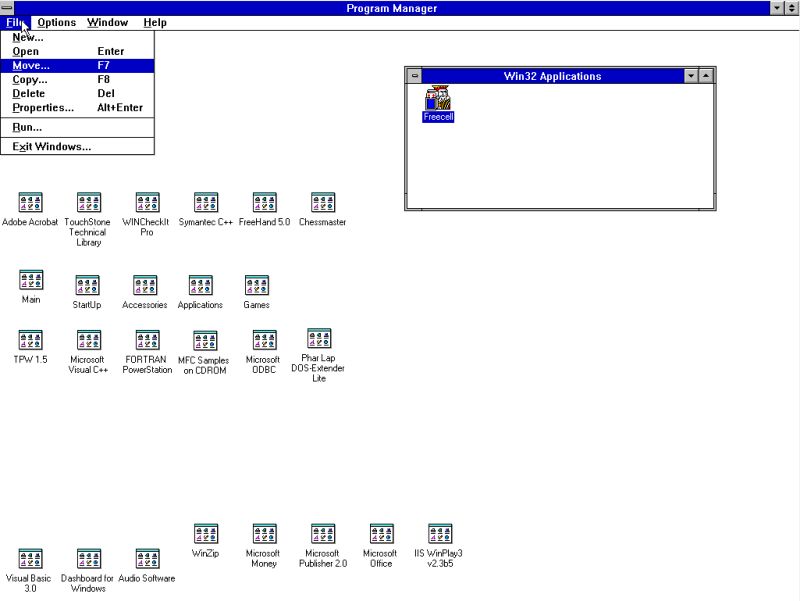Open FORTRAN PowerStation group icon

click(x=147, y=340)
